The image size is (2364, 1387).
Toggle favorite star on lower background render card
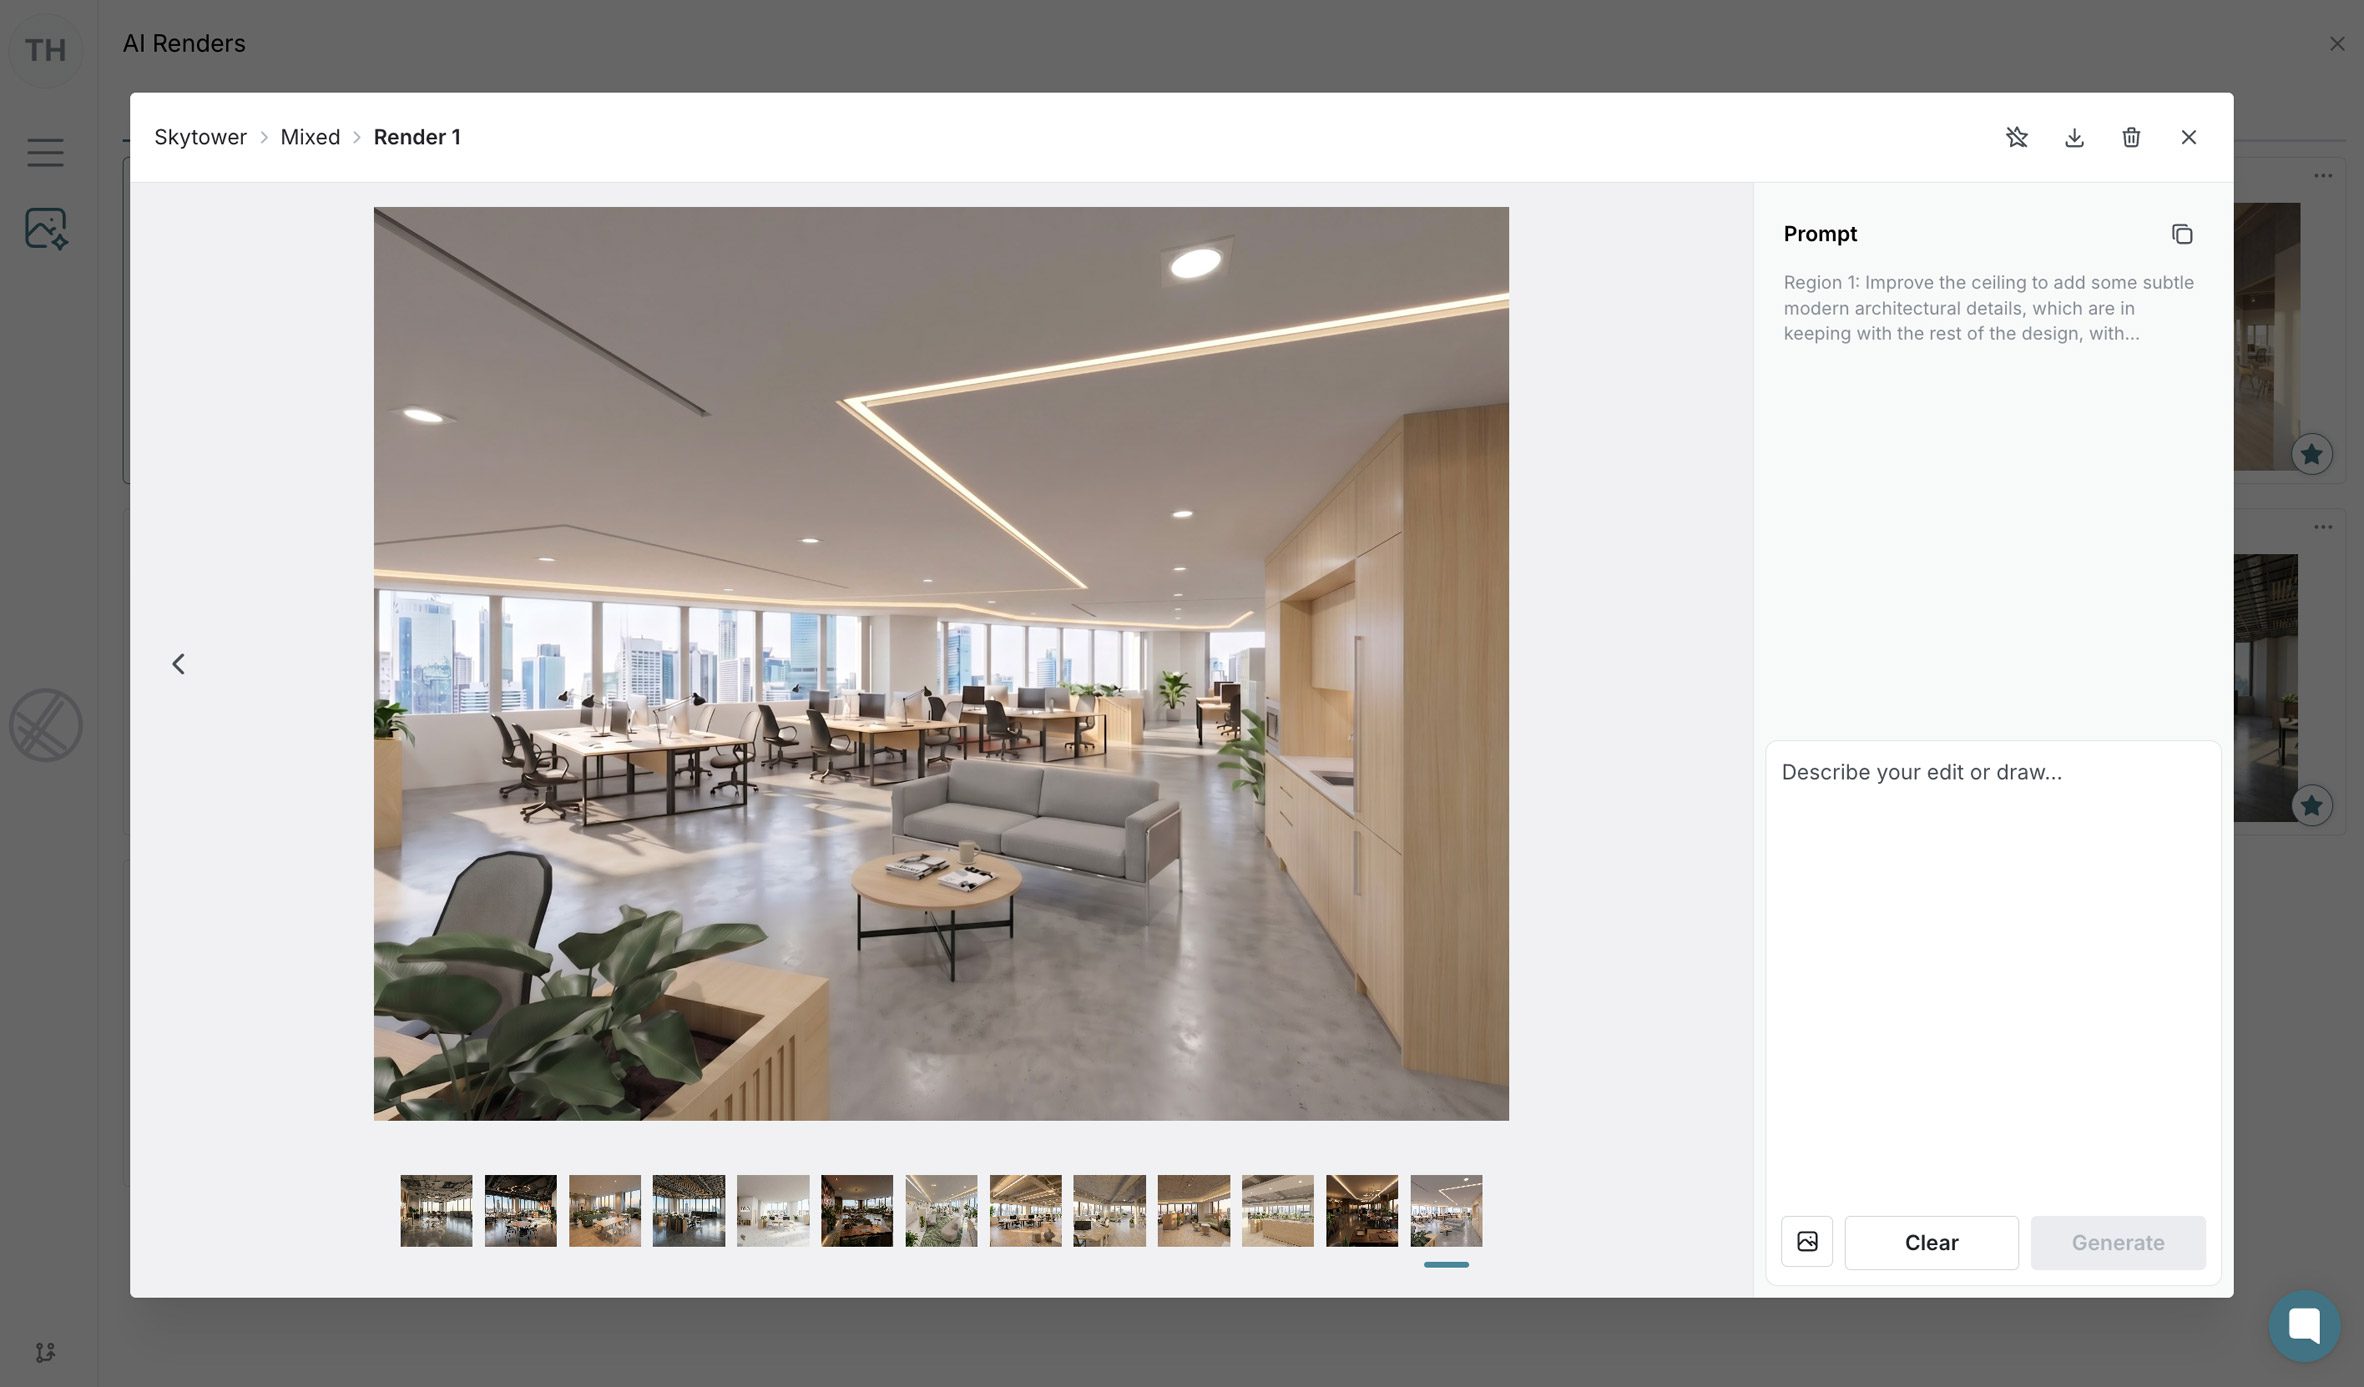(2311, 805)
